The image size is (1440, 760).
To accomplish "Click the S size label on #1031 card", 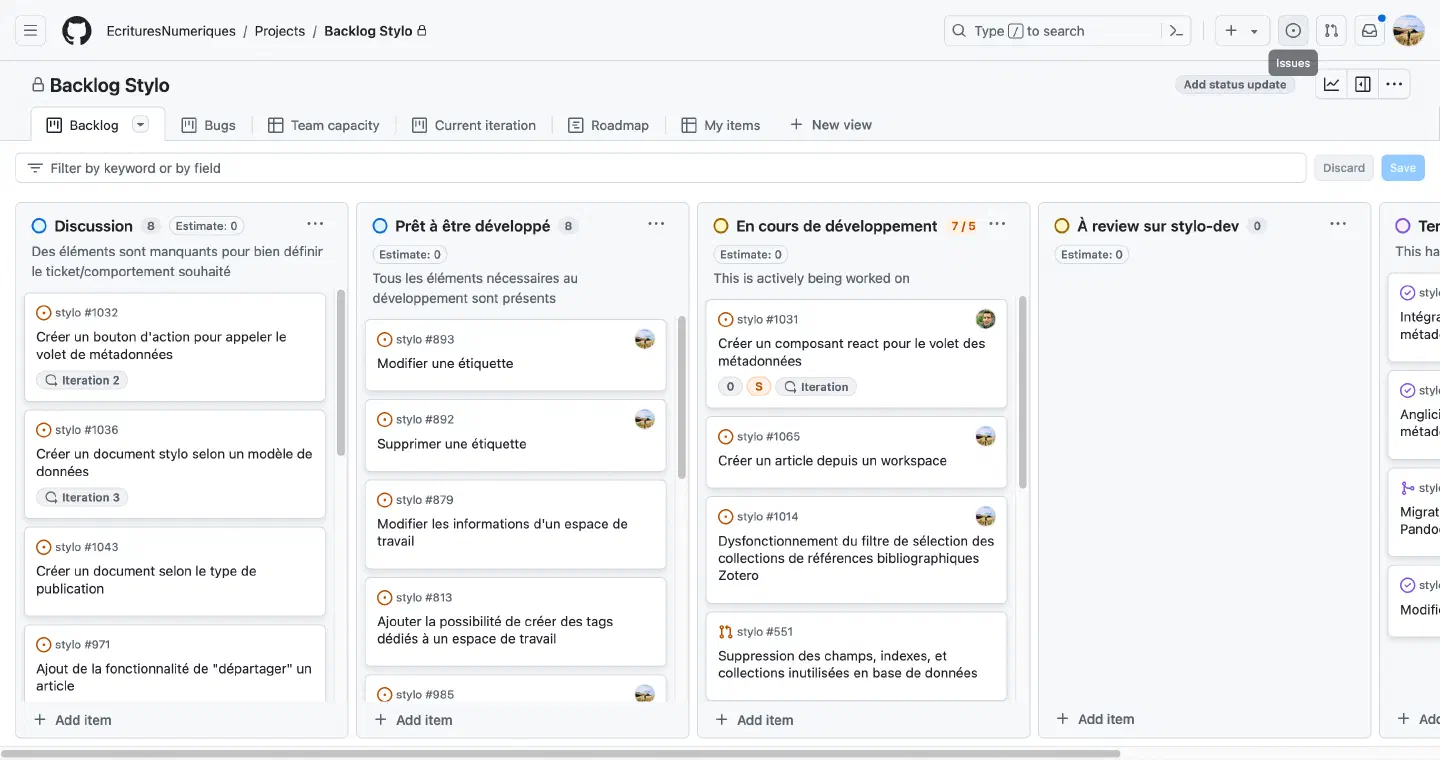I will point(758,387).
